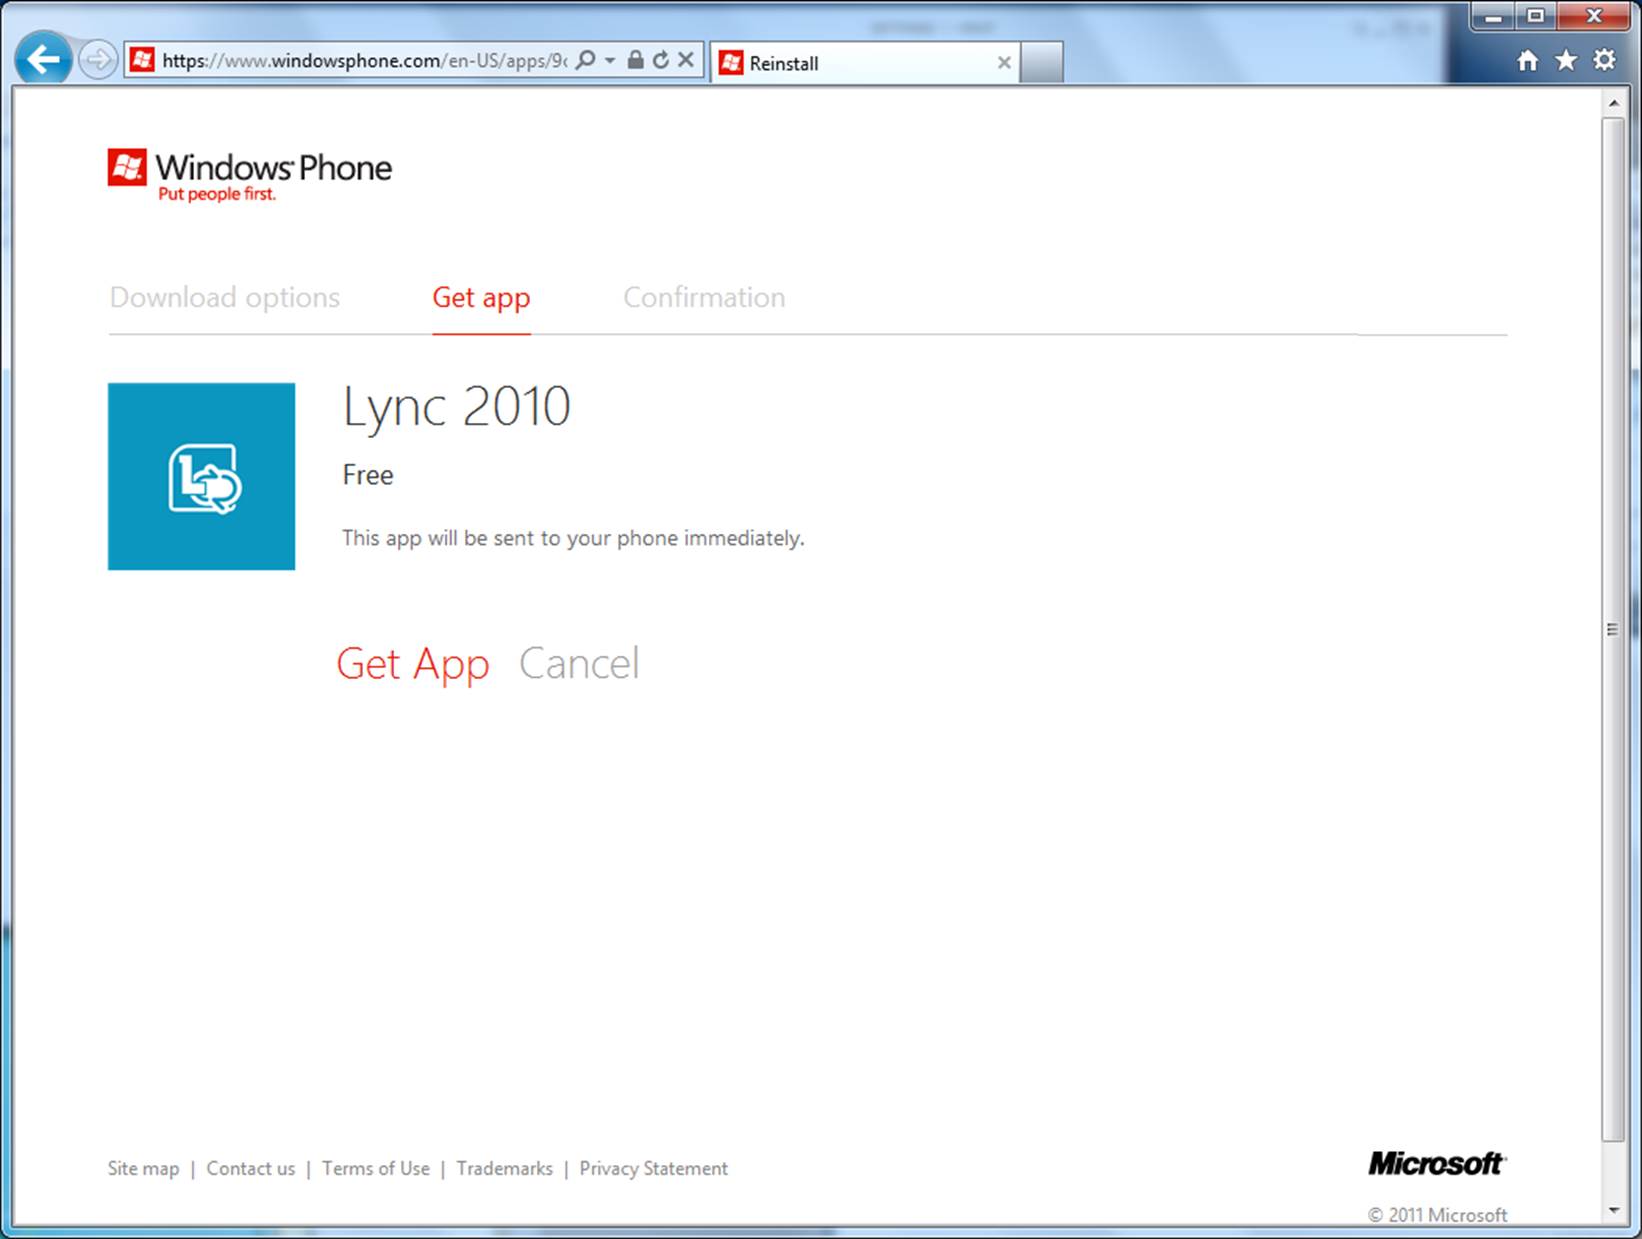This screenshot has width=1642, height=1239.
Task: Go to the Home page icon
Action: (1527, 61)
